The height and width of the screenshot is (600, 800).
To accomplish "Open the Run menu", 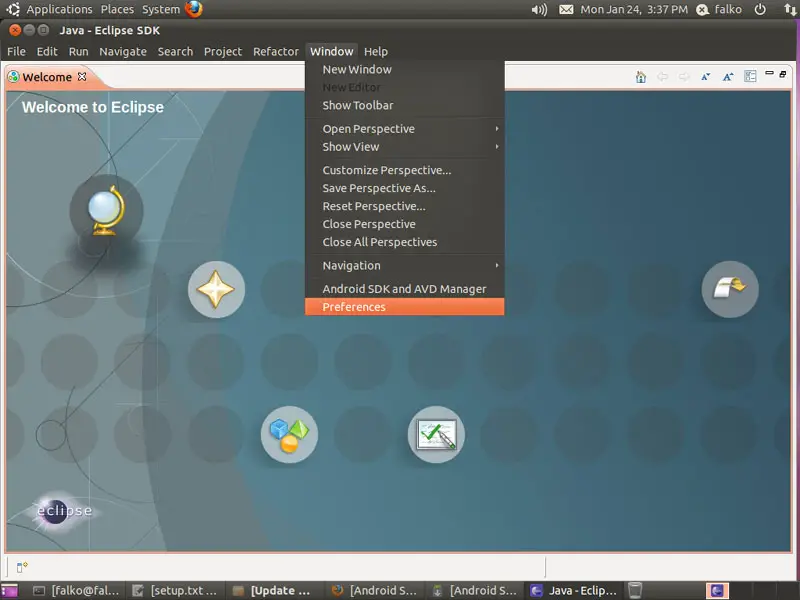I will tap(79, 52).
